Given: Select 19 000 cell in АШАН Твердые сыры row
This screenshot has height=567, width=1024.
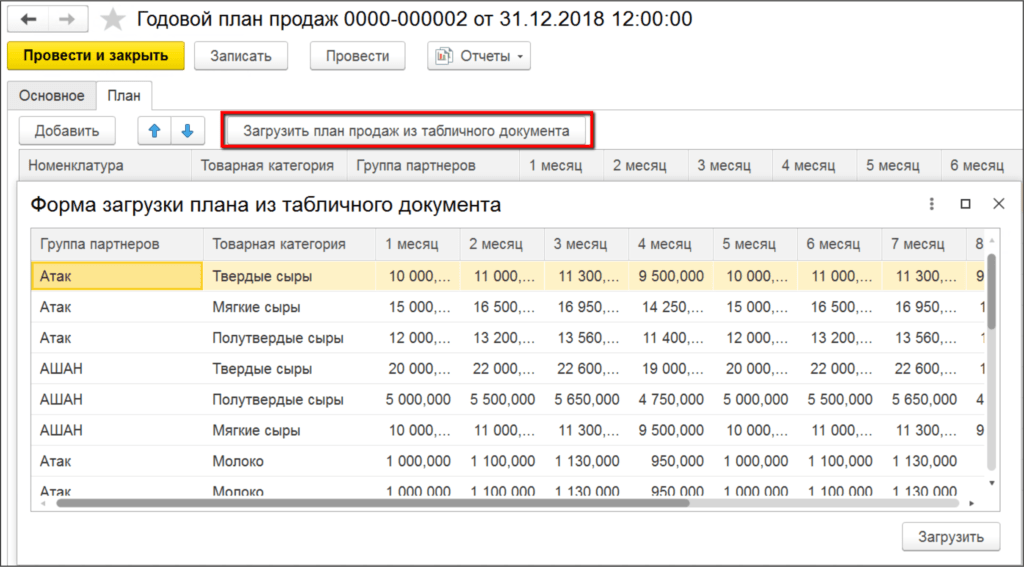Looking at the screenshot, I should tap(671, 368).
